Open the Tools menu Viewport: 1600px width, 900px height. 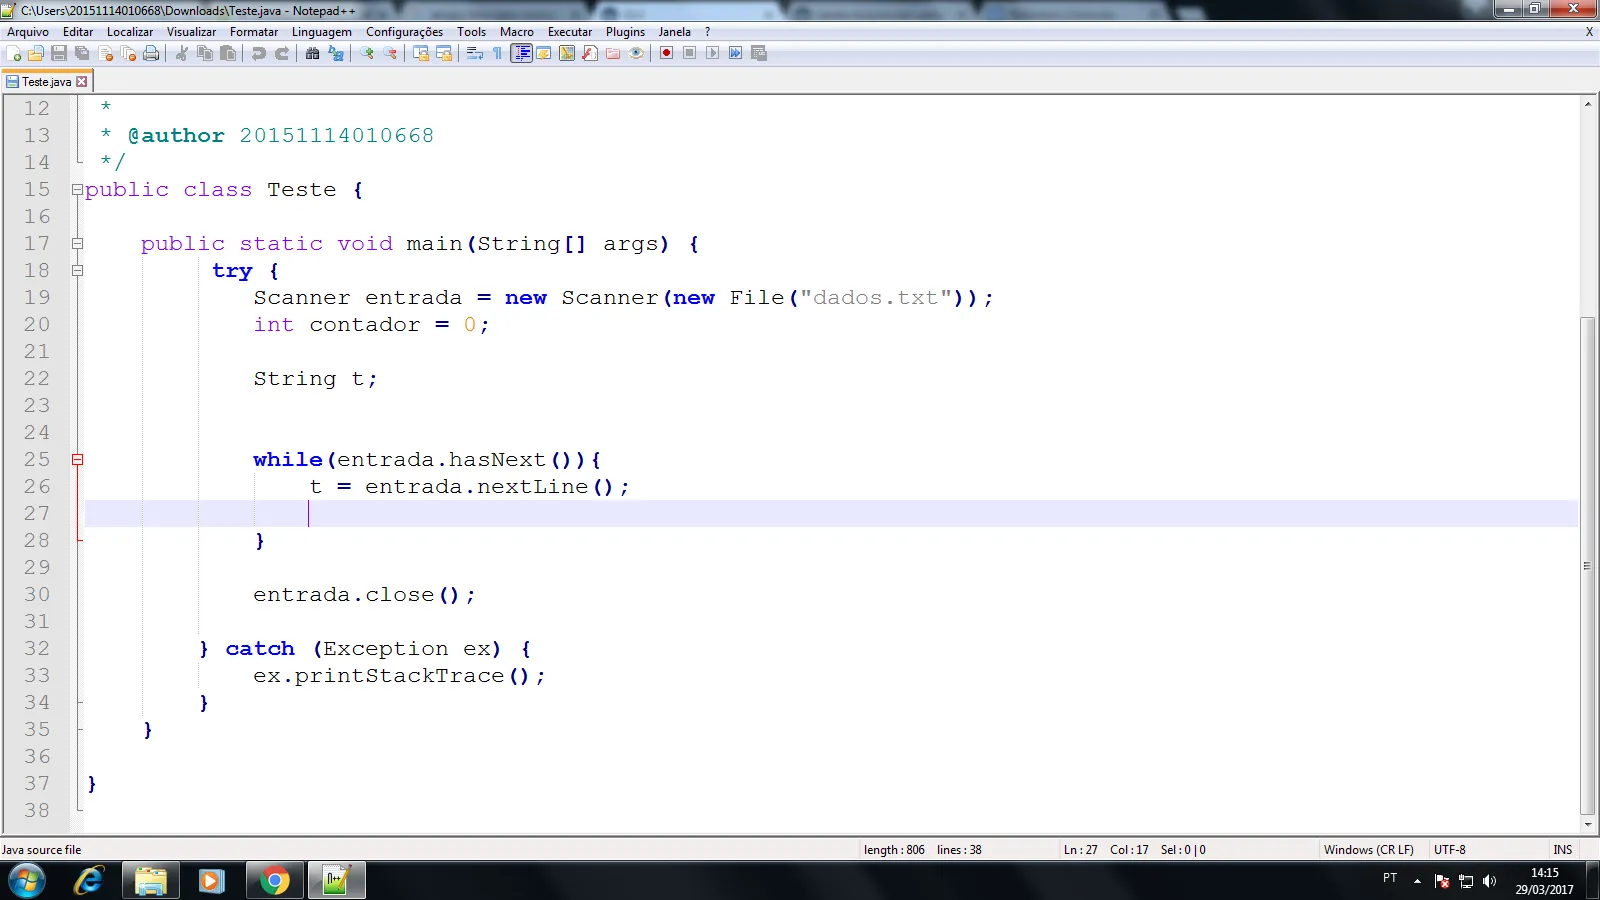[x=471, y=32]
